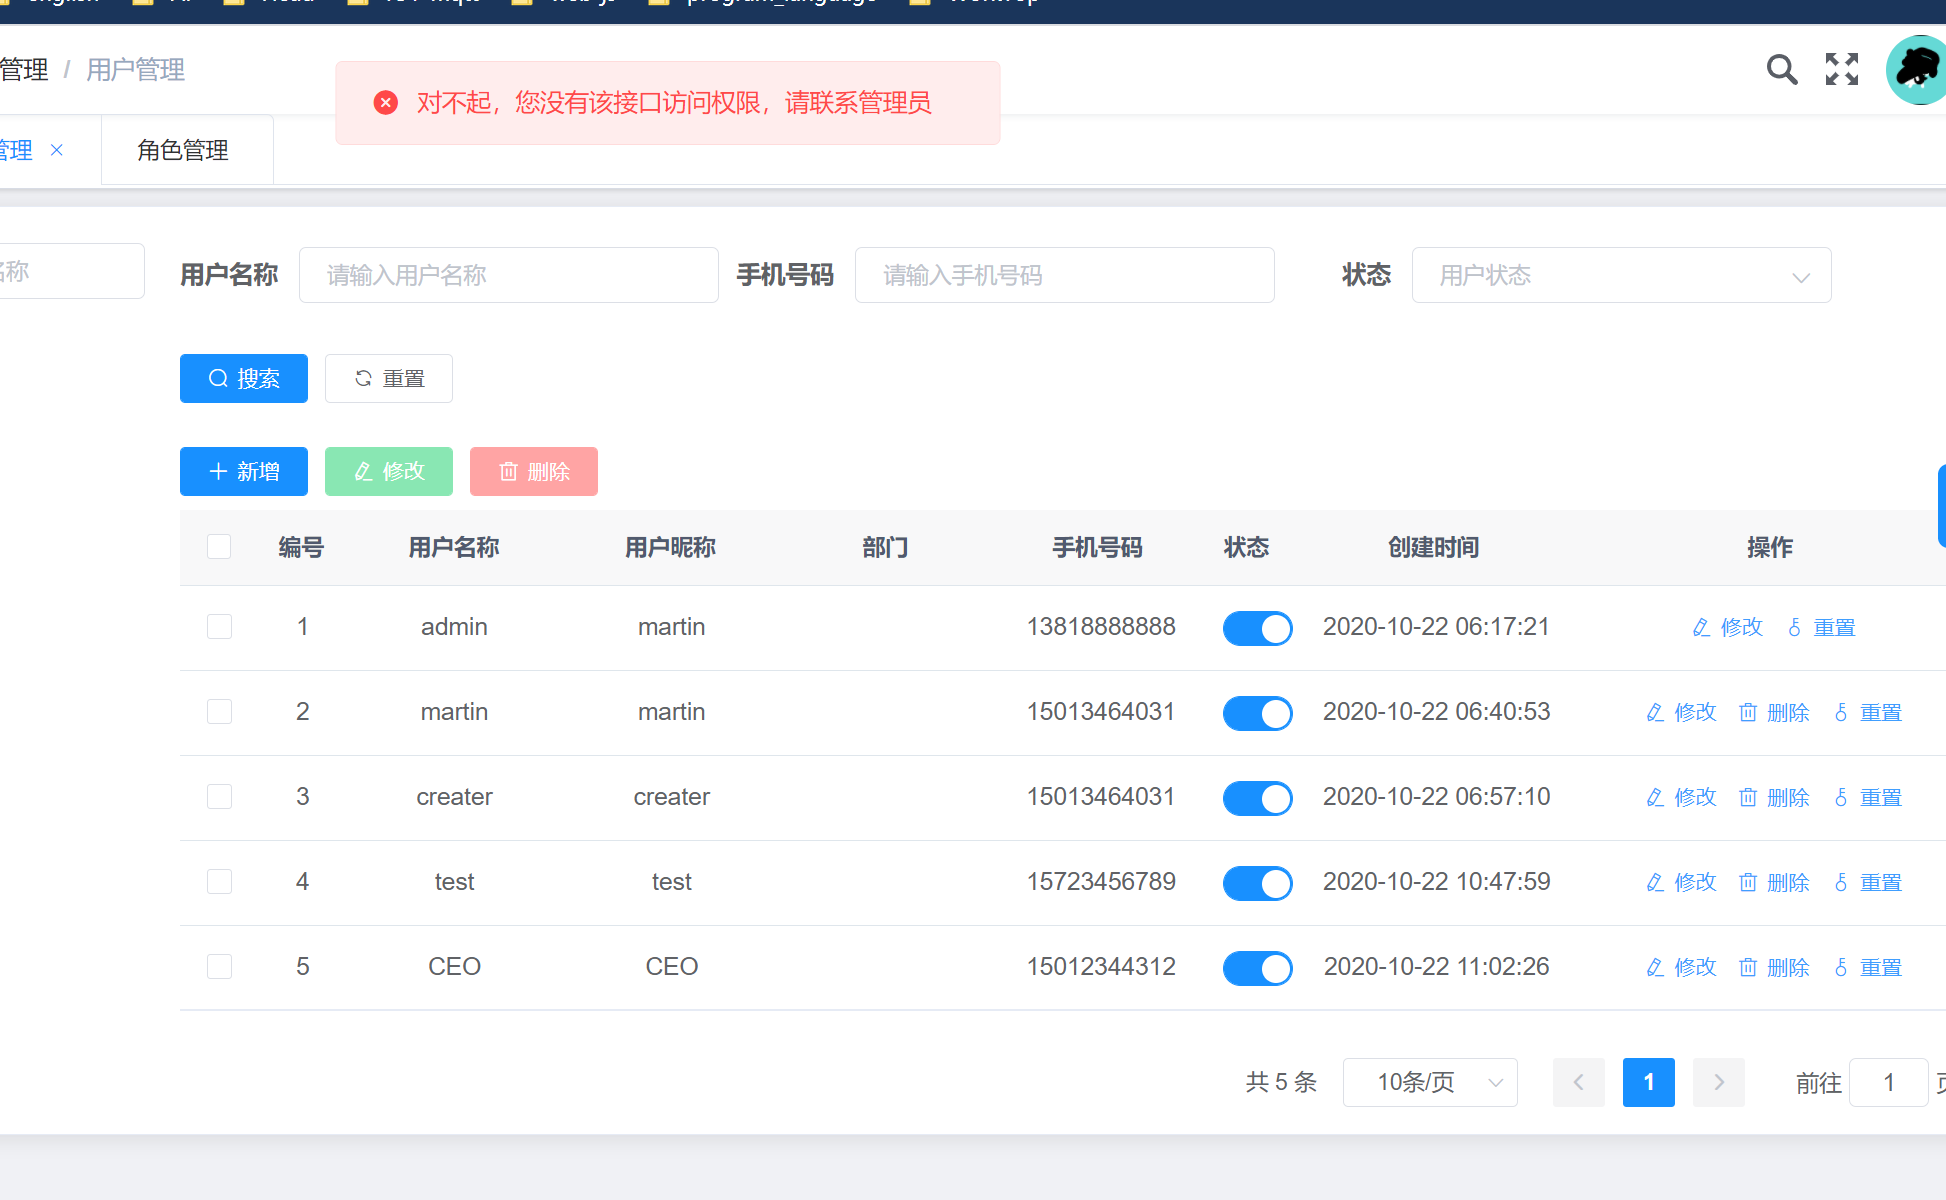Click 删除 trash link in row 2 martin
This screenshot has width=1946, height=1200.
tap(1774, 712)
